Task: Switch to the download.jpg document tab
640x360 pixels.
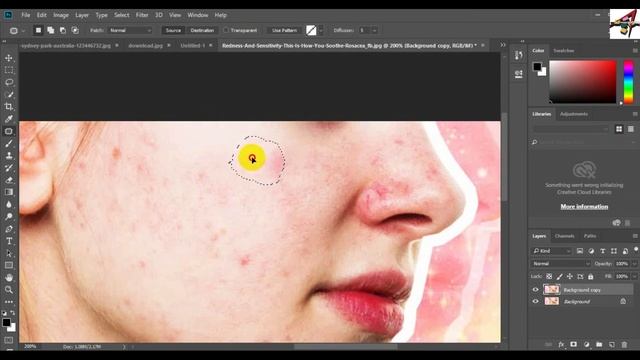Action: click(145, 46)
